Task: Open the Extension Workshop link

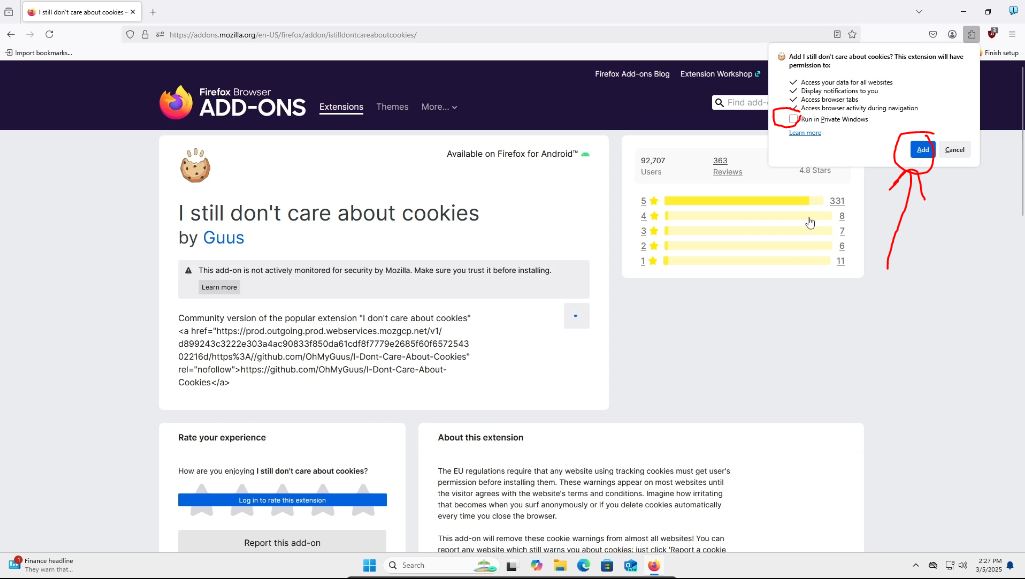Action: (x=720, y=74)
